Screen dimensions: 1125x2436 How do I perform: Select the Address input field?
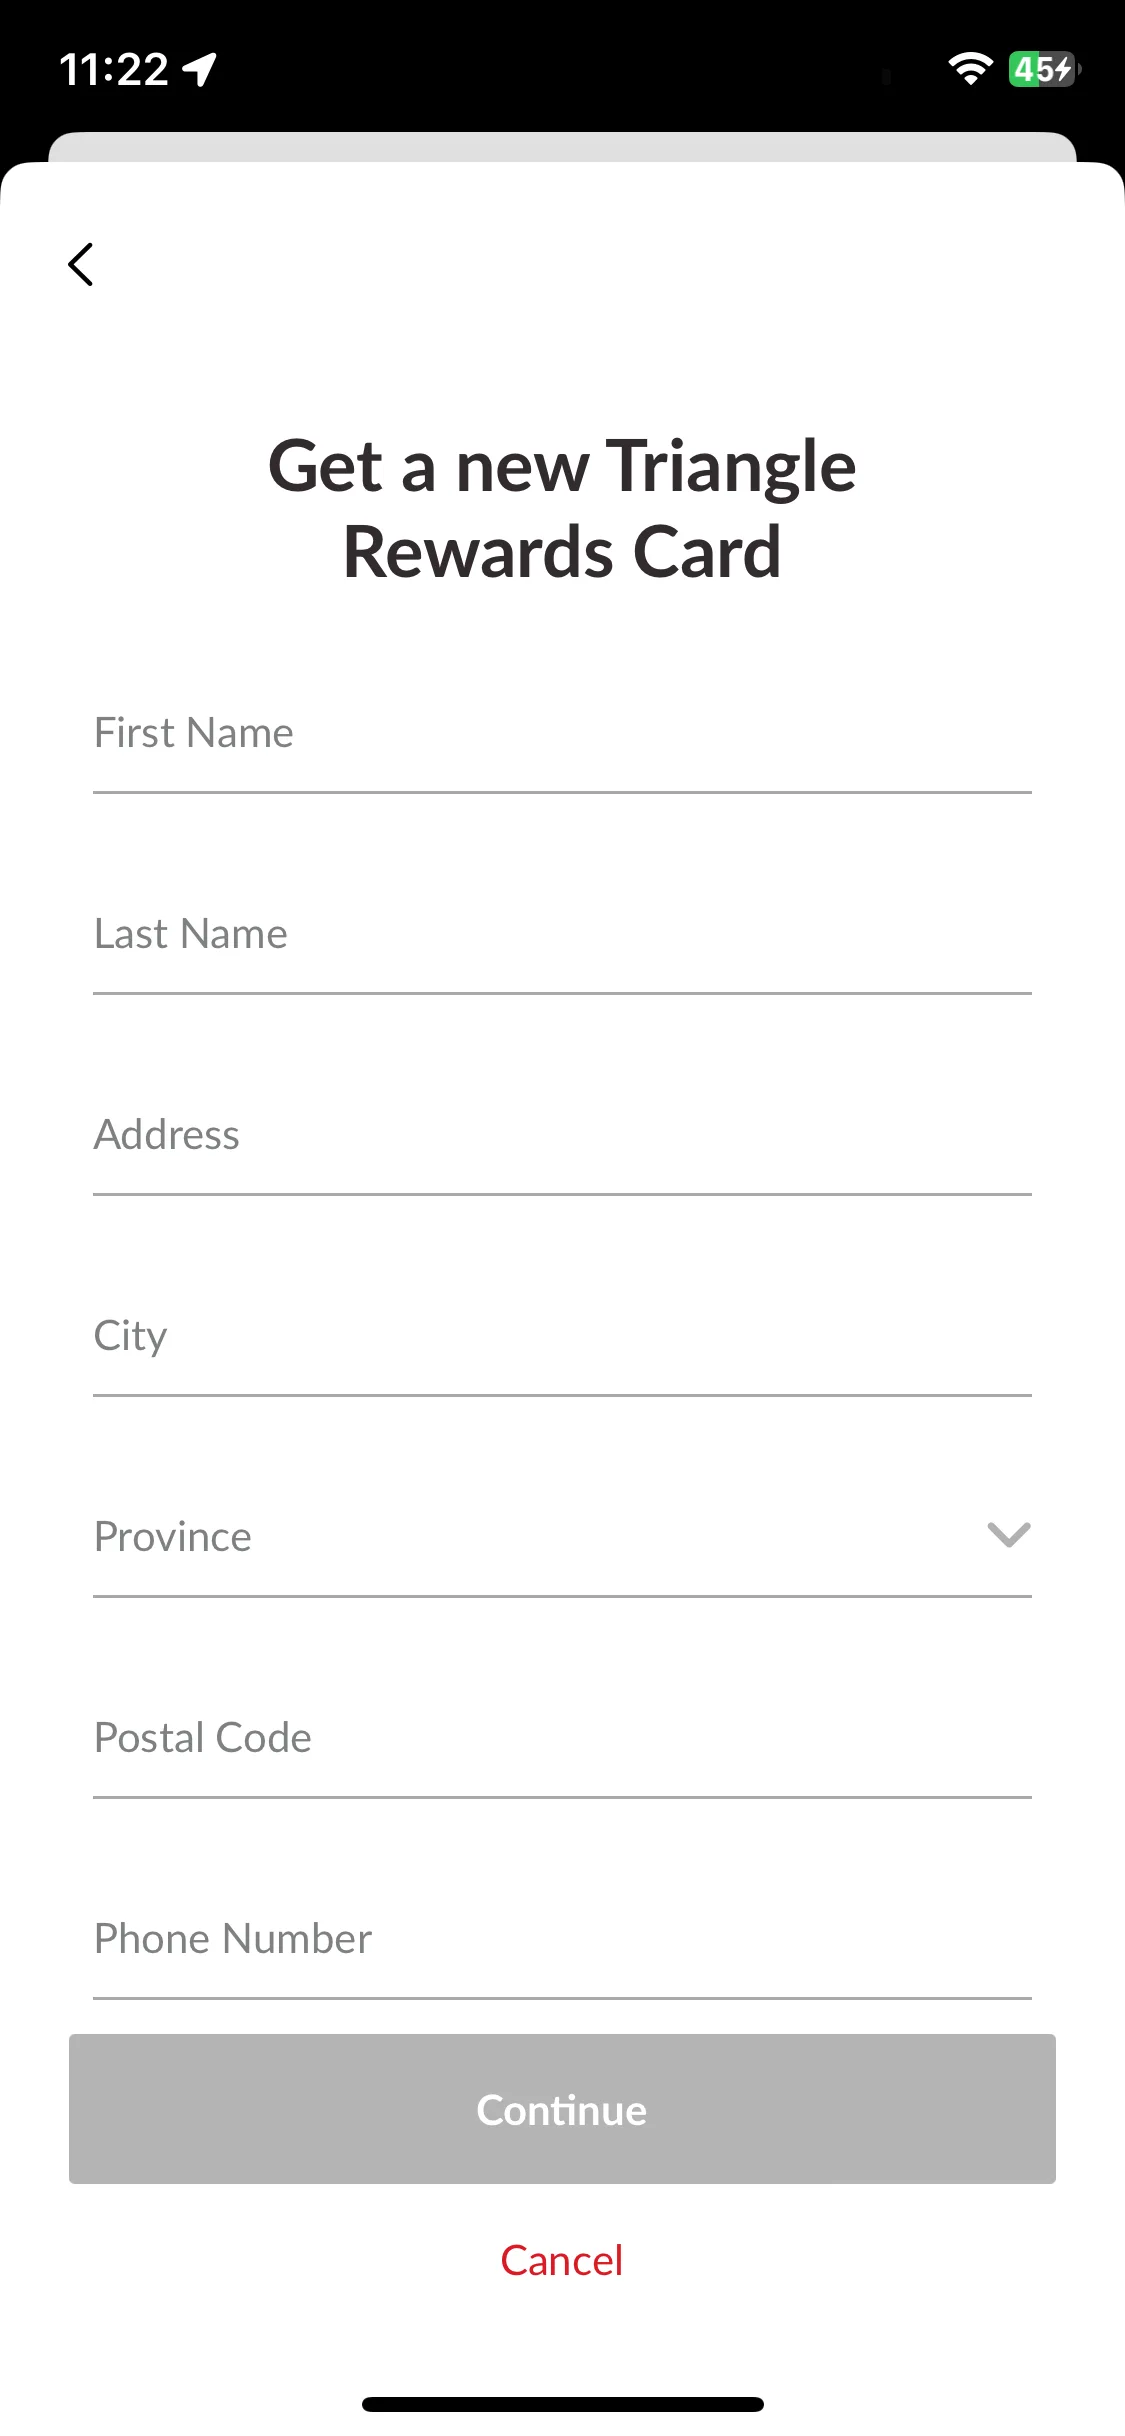click(562, 1135)
